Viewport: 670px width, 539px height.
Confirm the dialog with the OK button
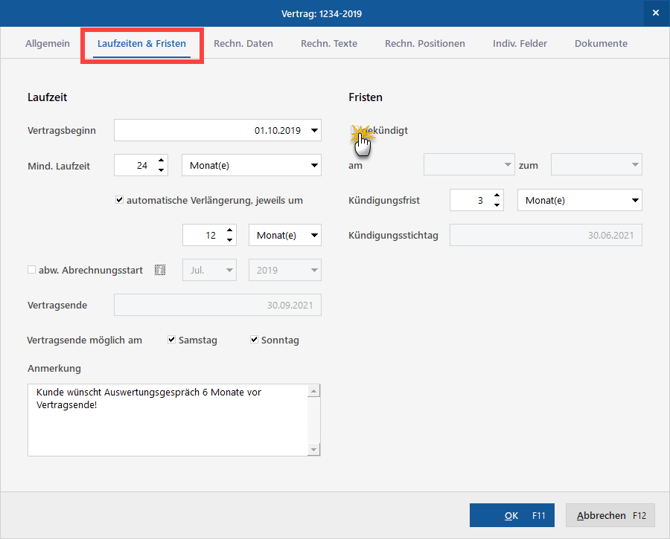click(511, 516)
